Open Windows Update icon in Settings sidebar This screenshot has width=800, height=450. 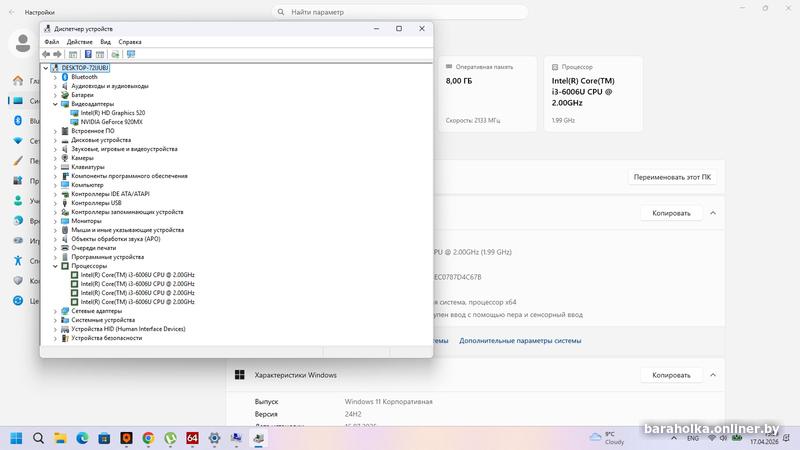[x=18, y=301]
